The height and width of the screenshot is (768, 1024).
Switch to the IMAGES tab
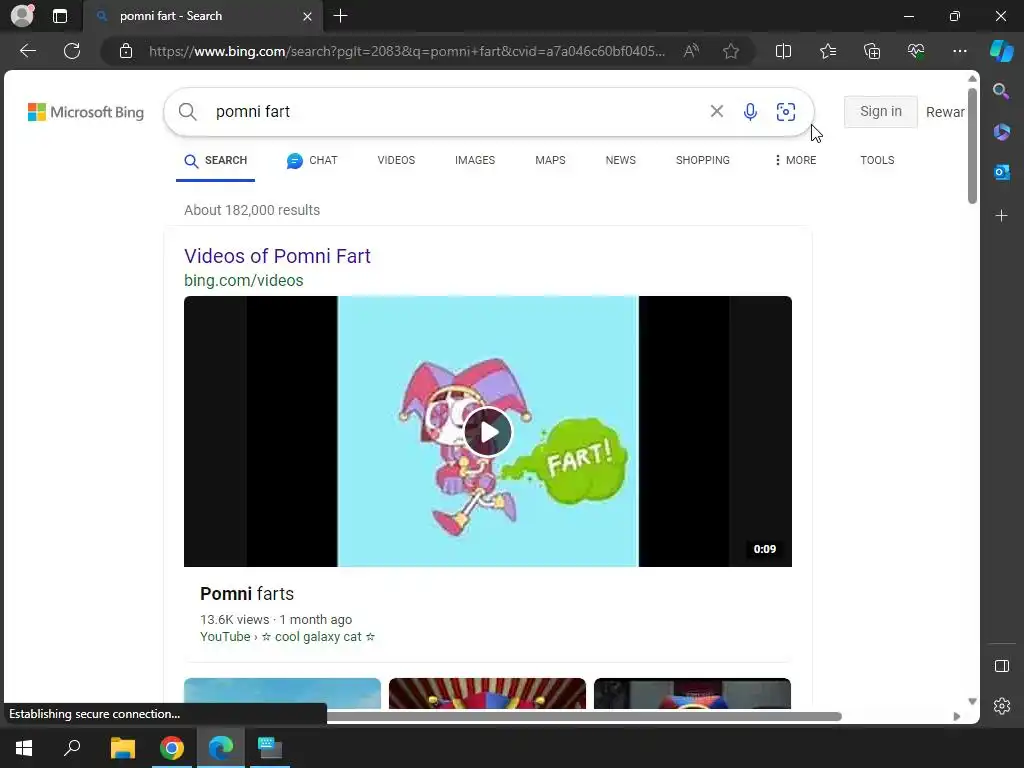point(475,161)
